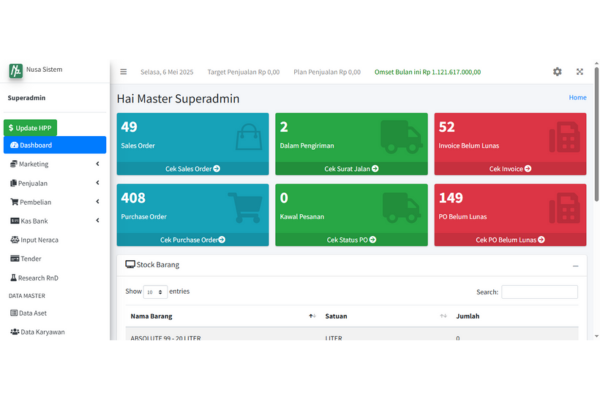Open Input Neraca in the sidebar
Image resolution: width=600 pixels, height=400 pixels.
(42, 239)
